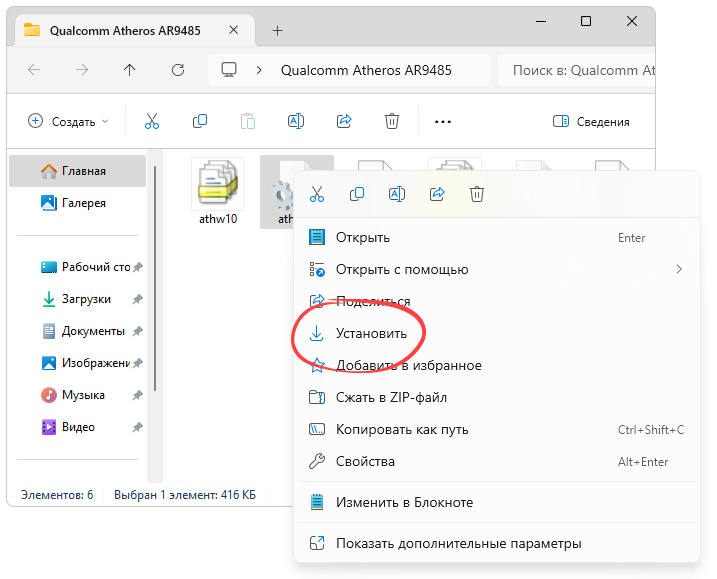Close the Qualcomm Atheros AR9485 tab
Screen dimensions: 717x579
[233, 30]
